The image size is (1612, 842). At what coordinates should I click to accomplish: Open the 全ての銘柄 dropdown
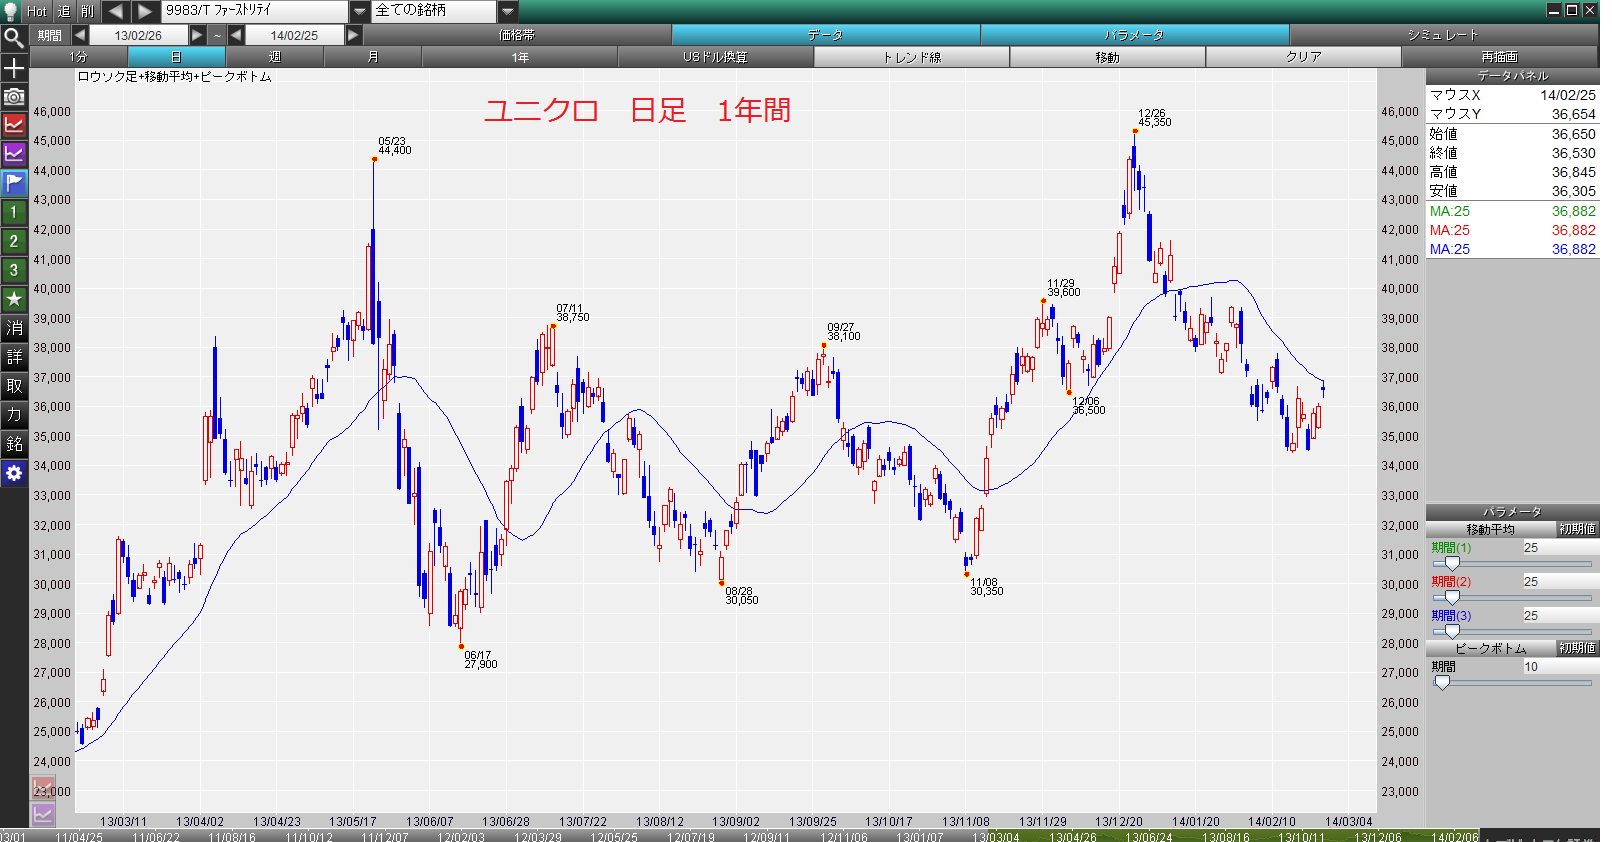pyautogui.click(x=508, y=11)
